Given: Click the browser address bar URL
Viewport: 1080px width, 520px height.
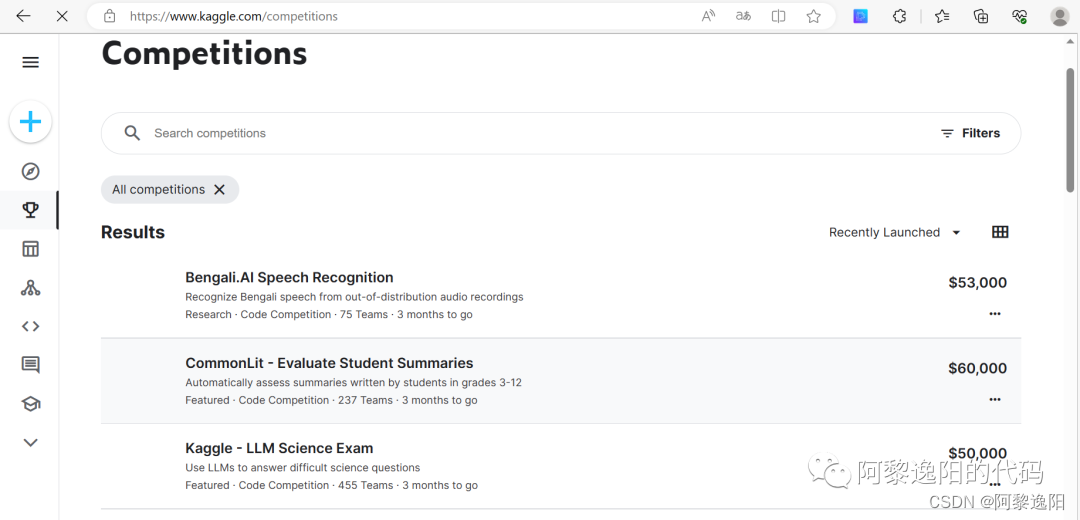Looking at the screenshot, I should (233, 16).
